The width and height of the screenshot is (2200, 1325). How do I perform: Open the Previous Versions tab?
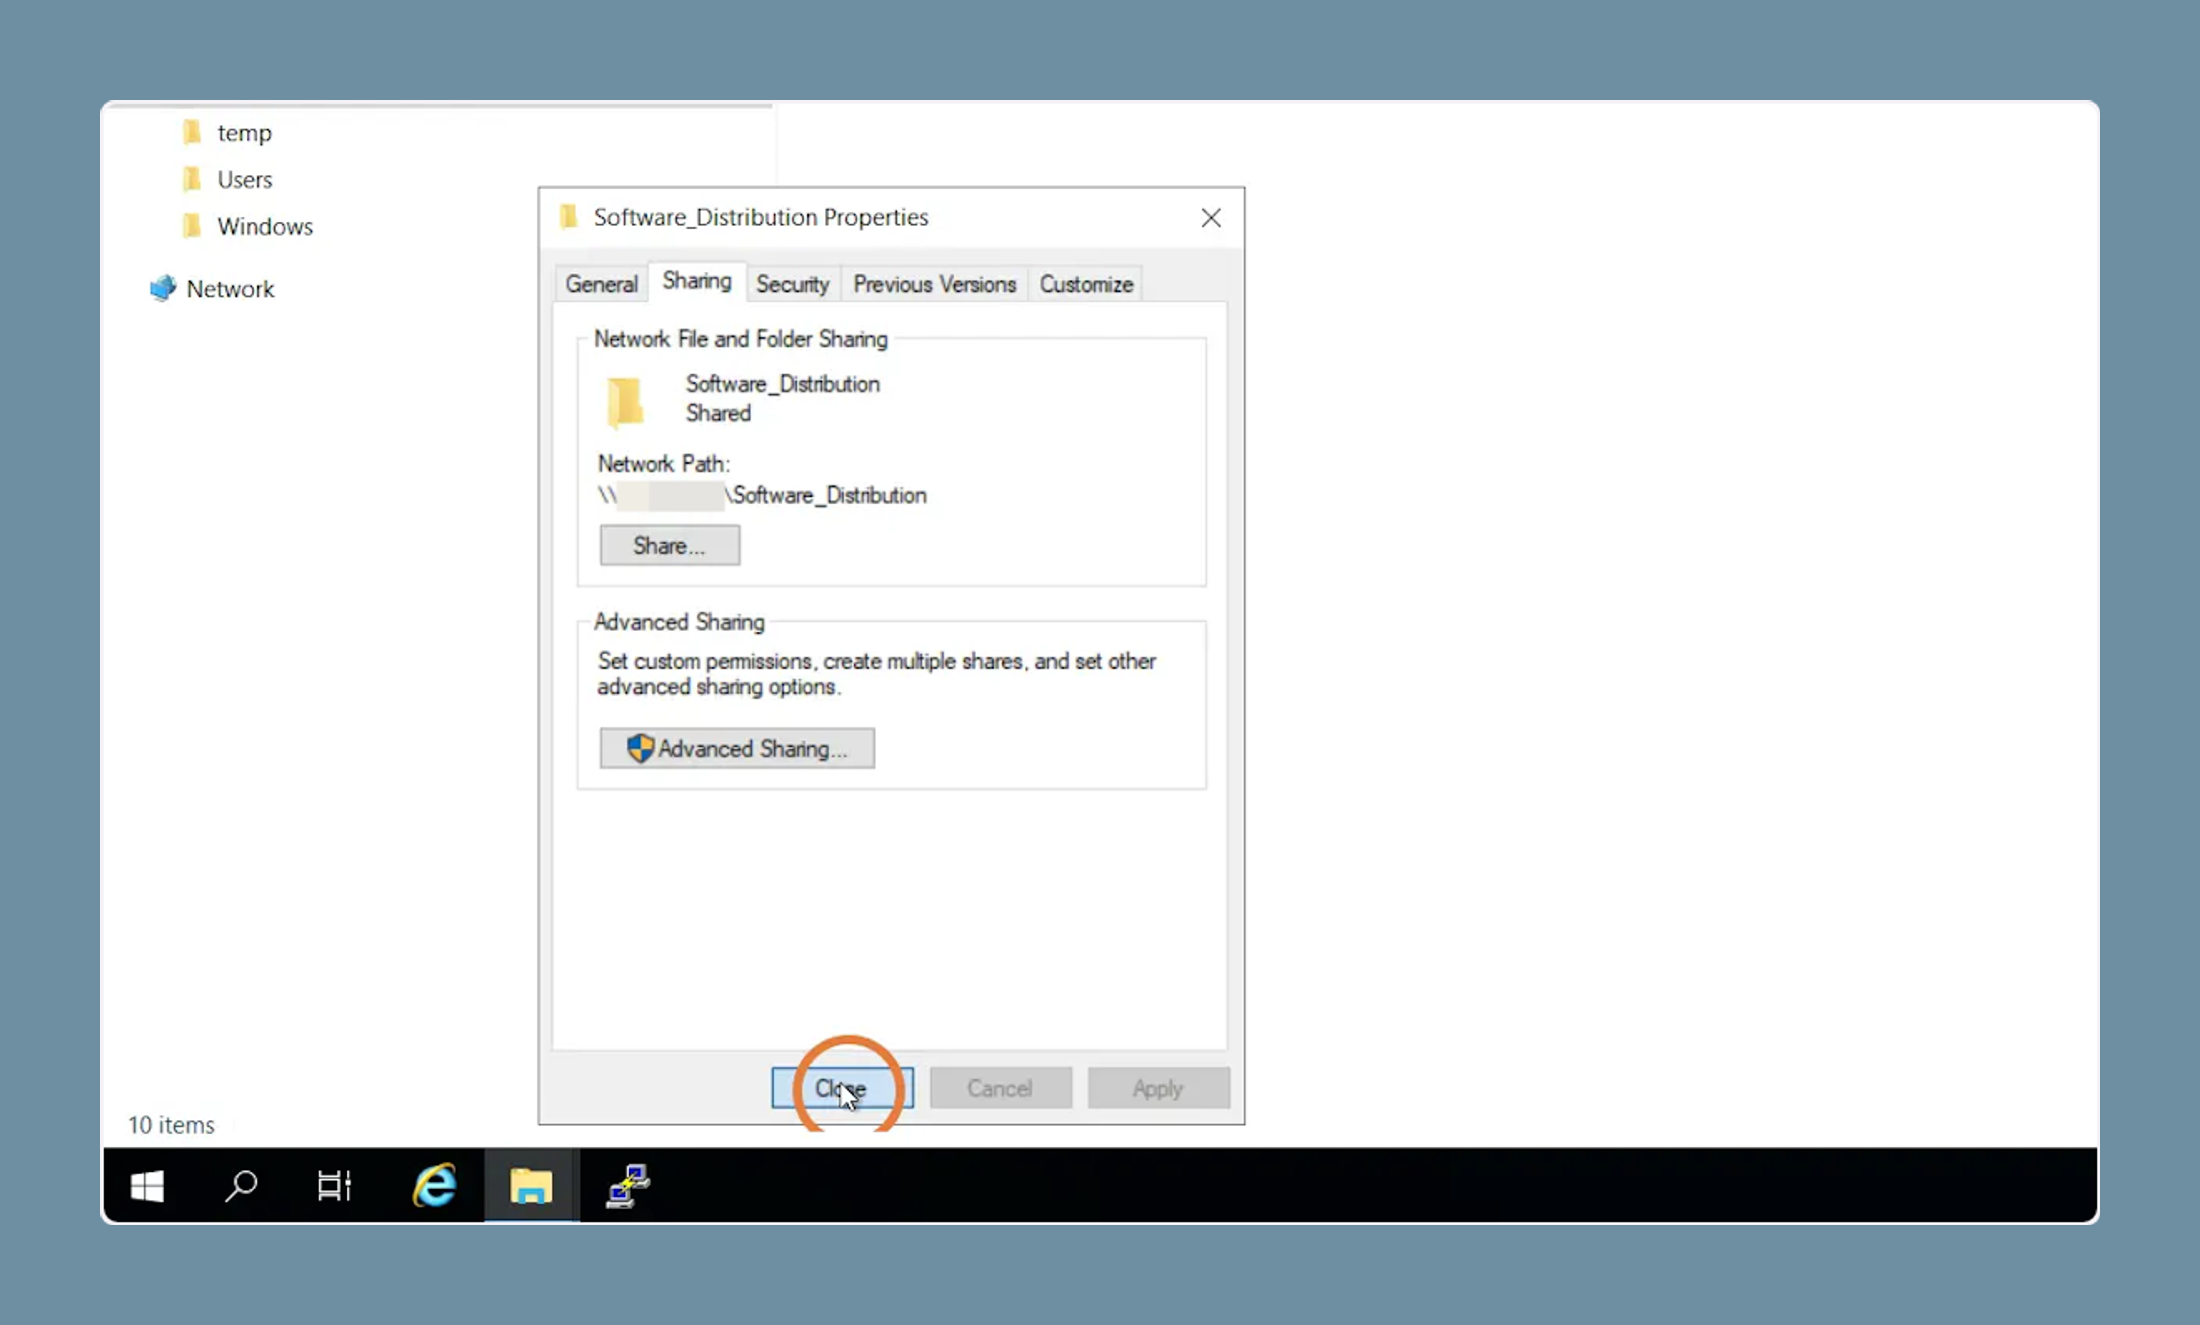(x=934, y=284)
